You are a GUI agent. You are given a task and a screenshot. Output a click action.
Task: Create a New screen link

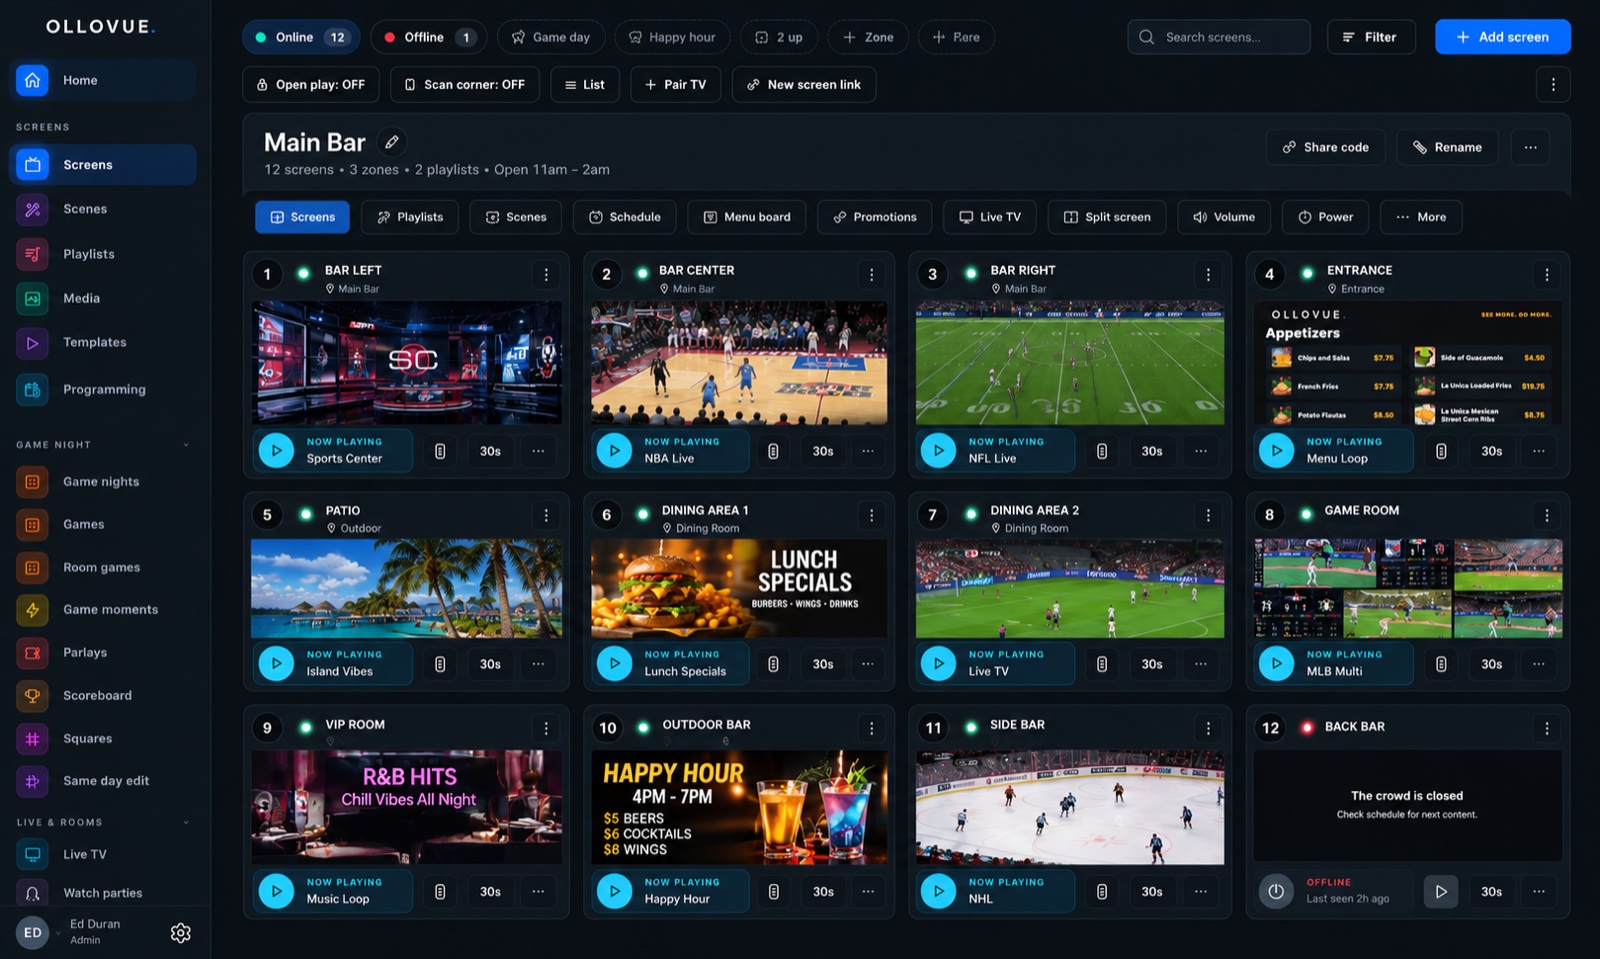[x=804, y=85]
